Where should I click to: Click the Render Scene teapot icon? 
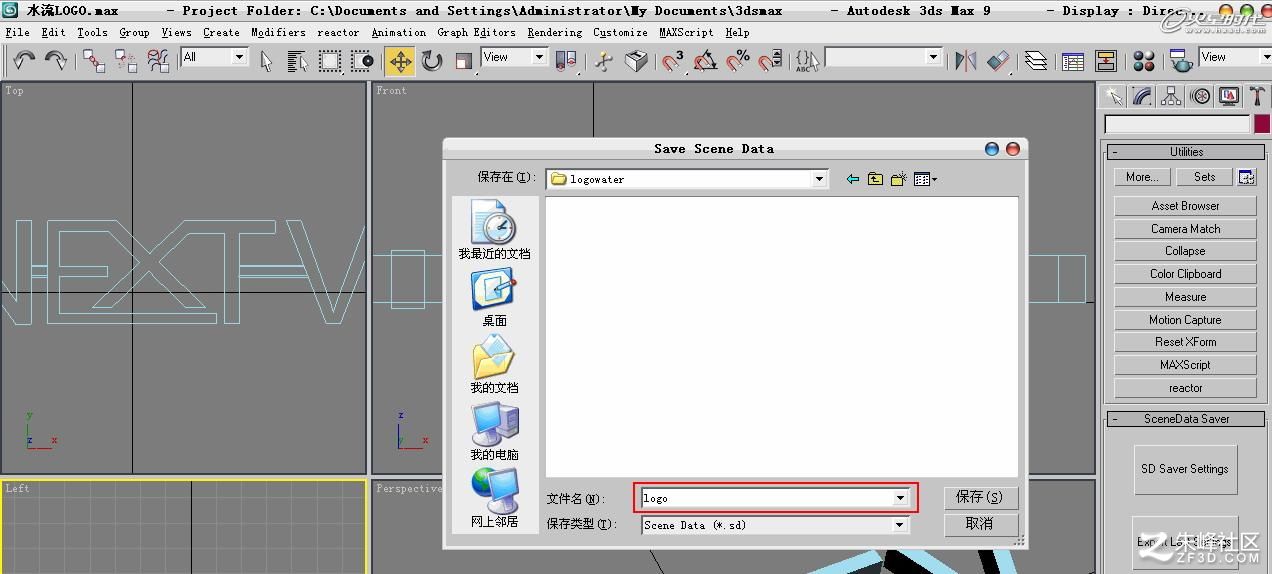click(x=1180, y=61)
